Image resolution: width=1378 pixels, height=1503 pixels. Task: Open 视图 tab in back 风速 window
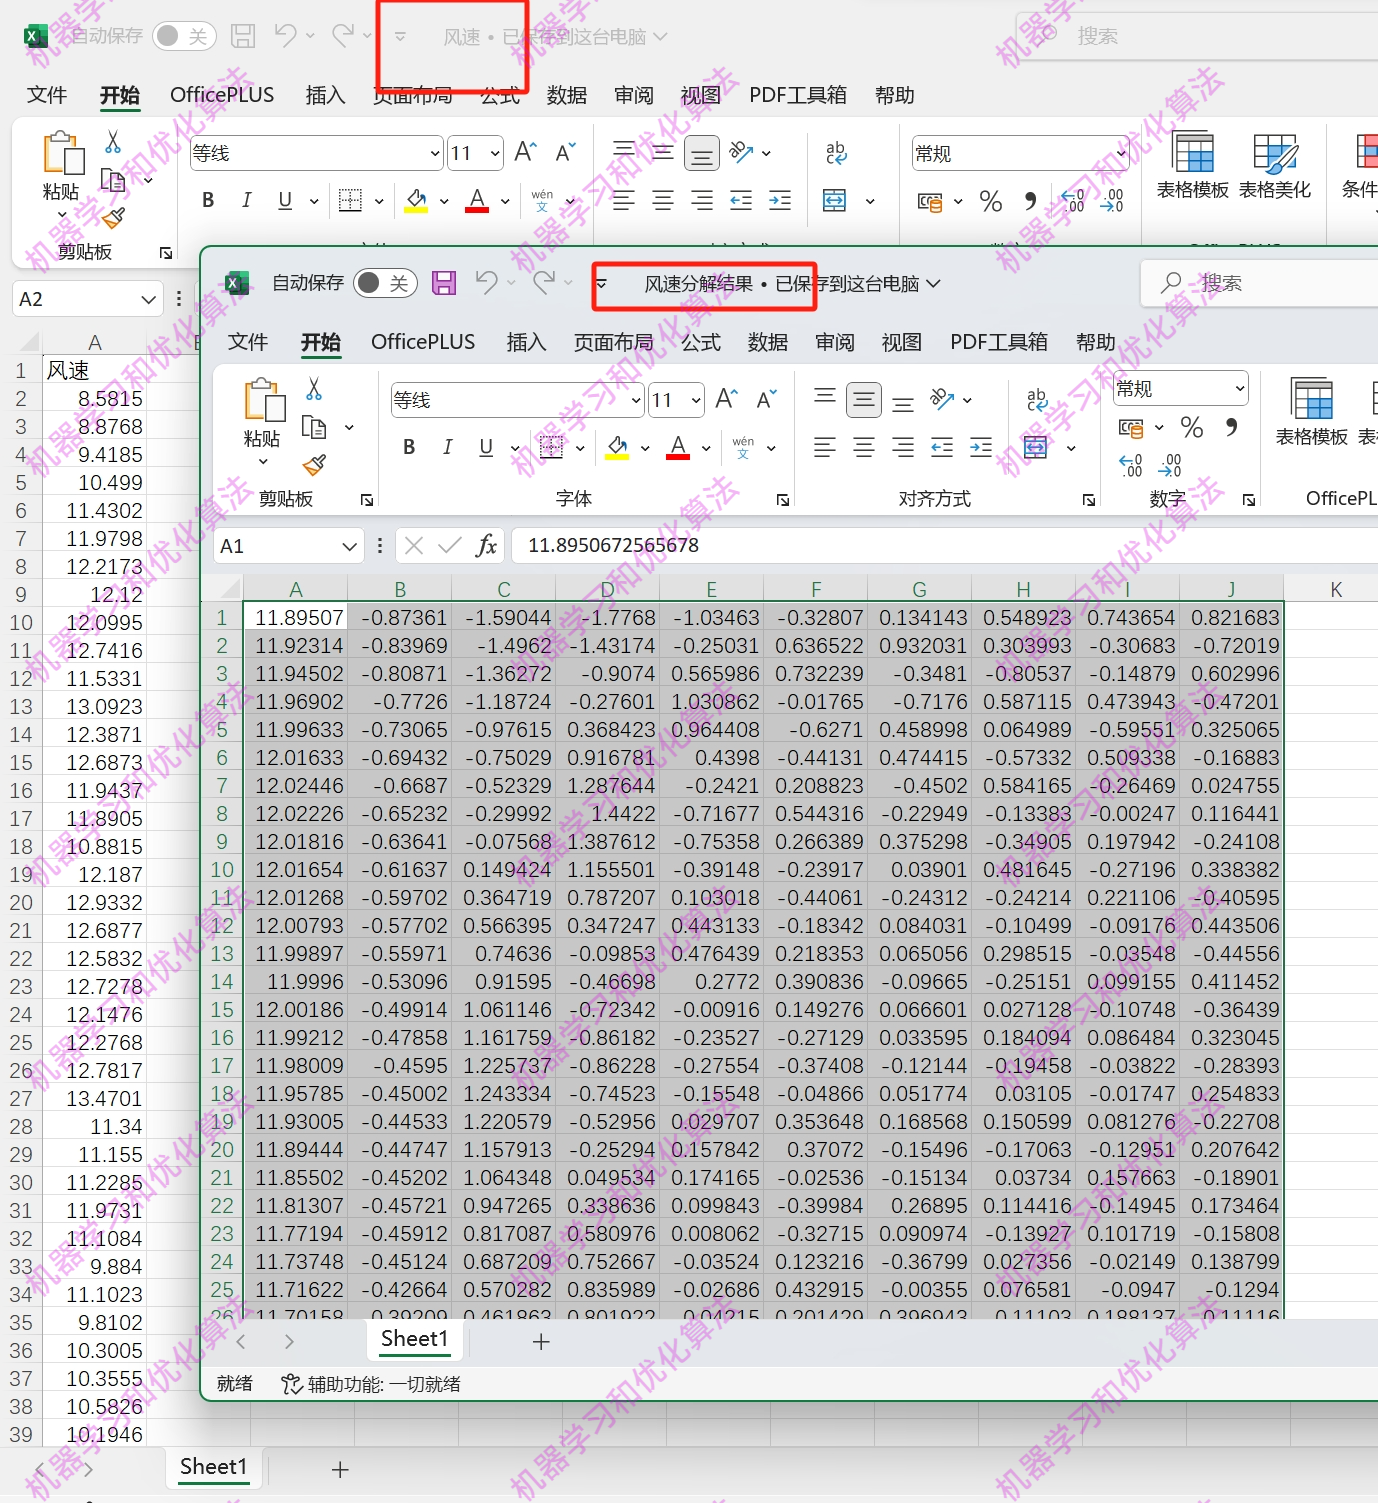point(701,95)
